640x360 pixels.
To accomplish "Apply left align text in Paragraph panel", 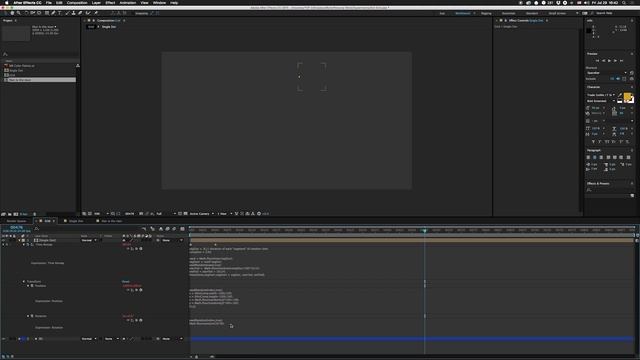I will point(588,157).
